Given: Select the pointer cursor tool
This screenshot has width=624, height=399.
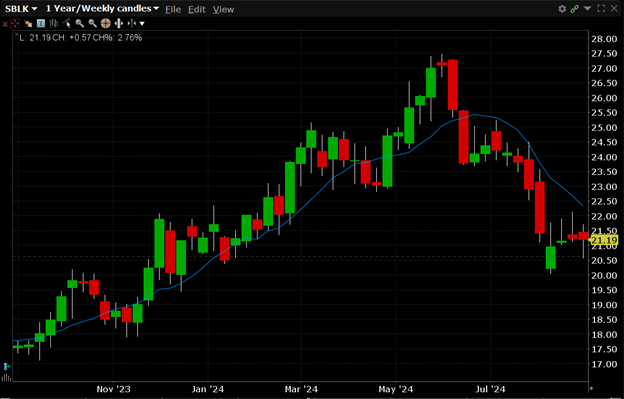Looking at the screenshot, I should point(66,23).
